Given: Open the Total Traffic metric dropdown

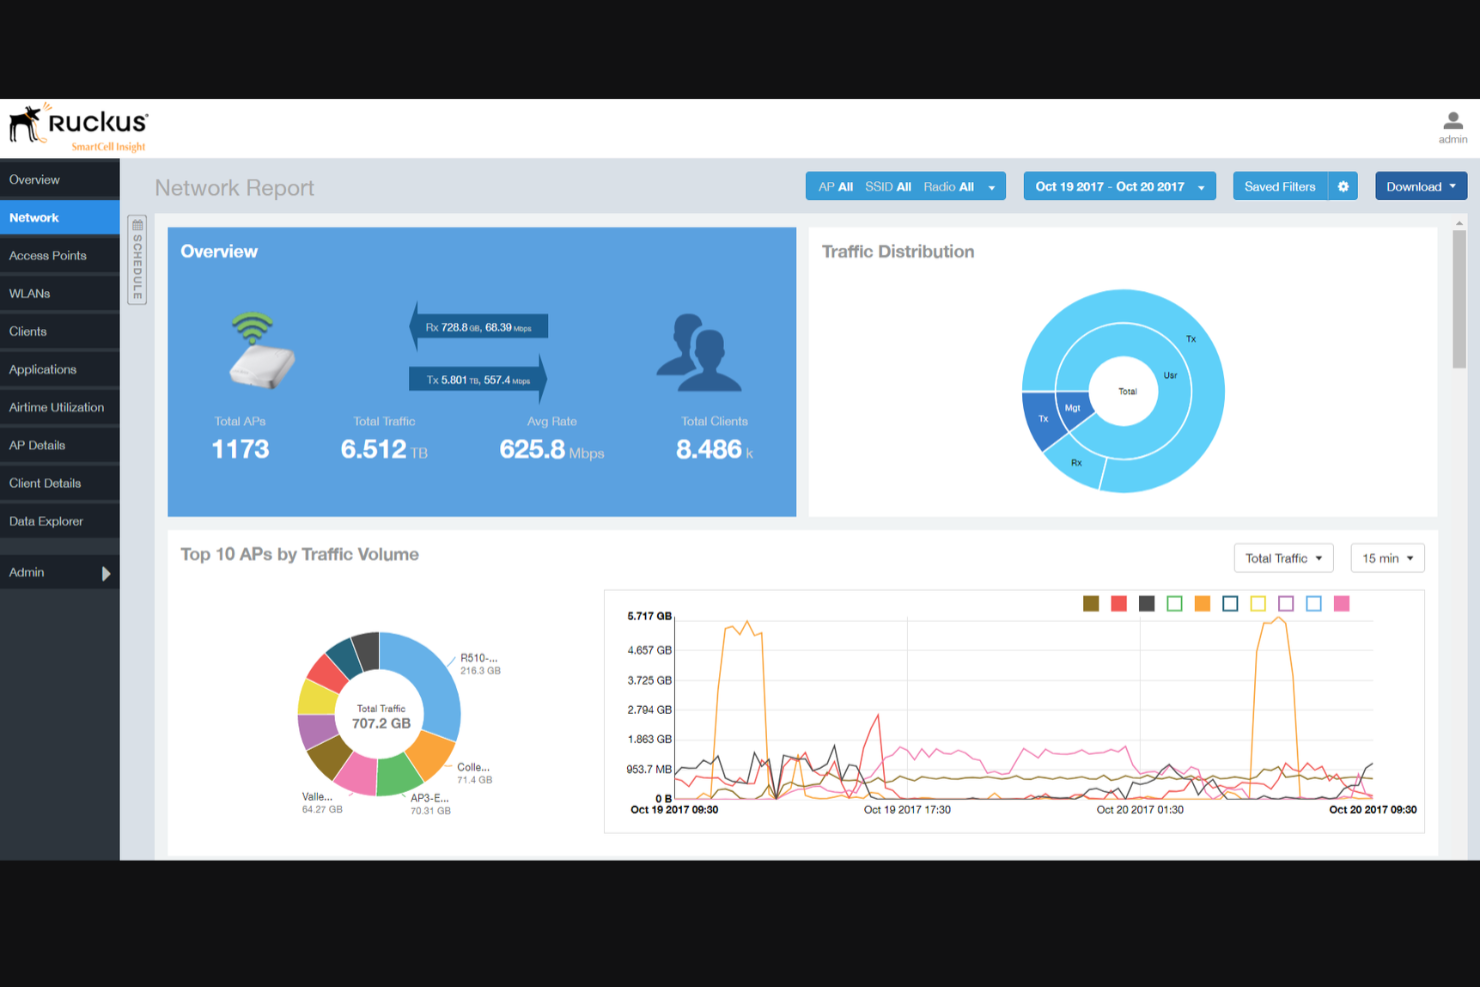Looking at the screenshot, I should pos(1283,558).
